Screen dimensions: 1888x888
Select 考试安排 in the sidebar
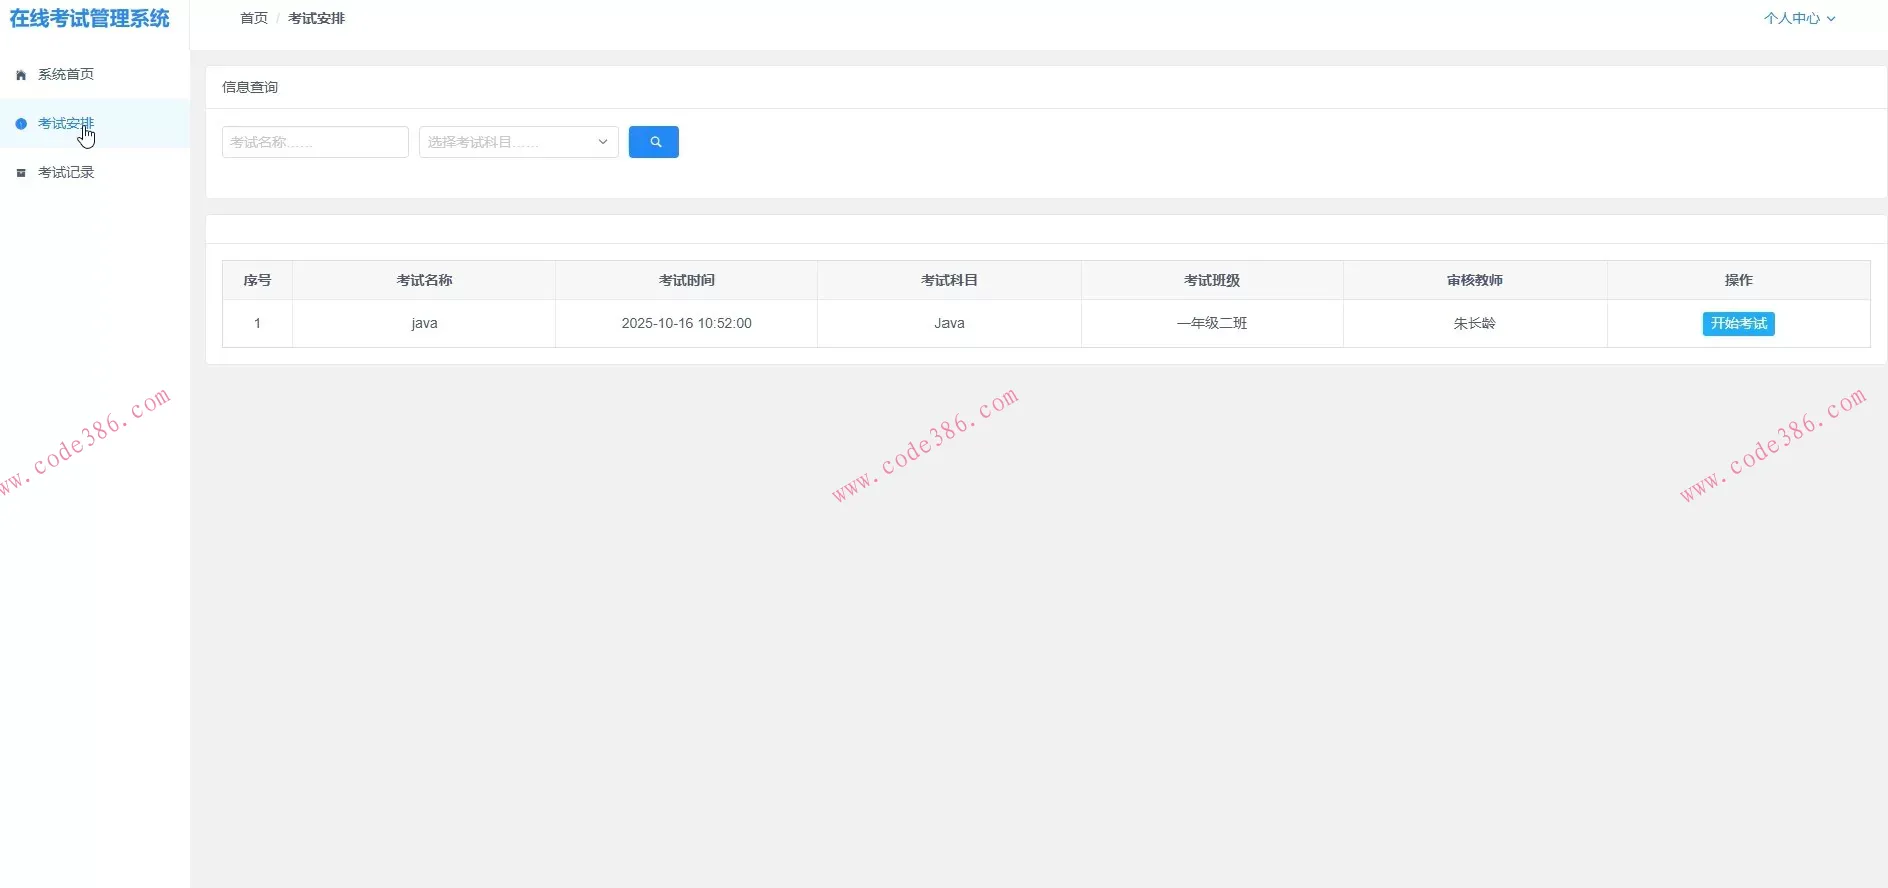(94, 123)
